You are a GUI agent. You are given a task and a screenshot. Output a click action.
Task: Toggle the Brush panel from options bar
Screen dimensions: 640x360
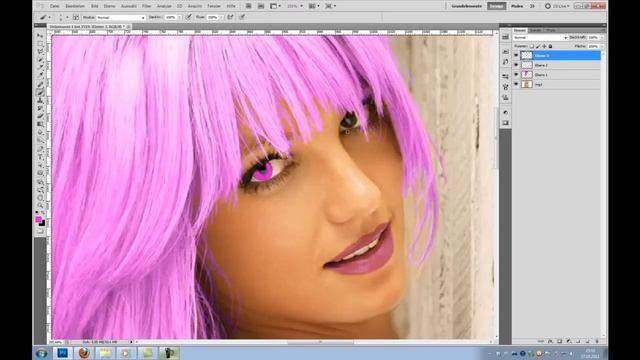tap(76, 18)
